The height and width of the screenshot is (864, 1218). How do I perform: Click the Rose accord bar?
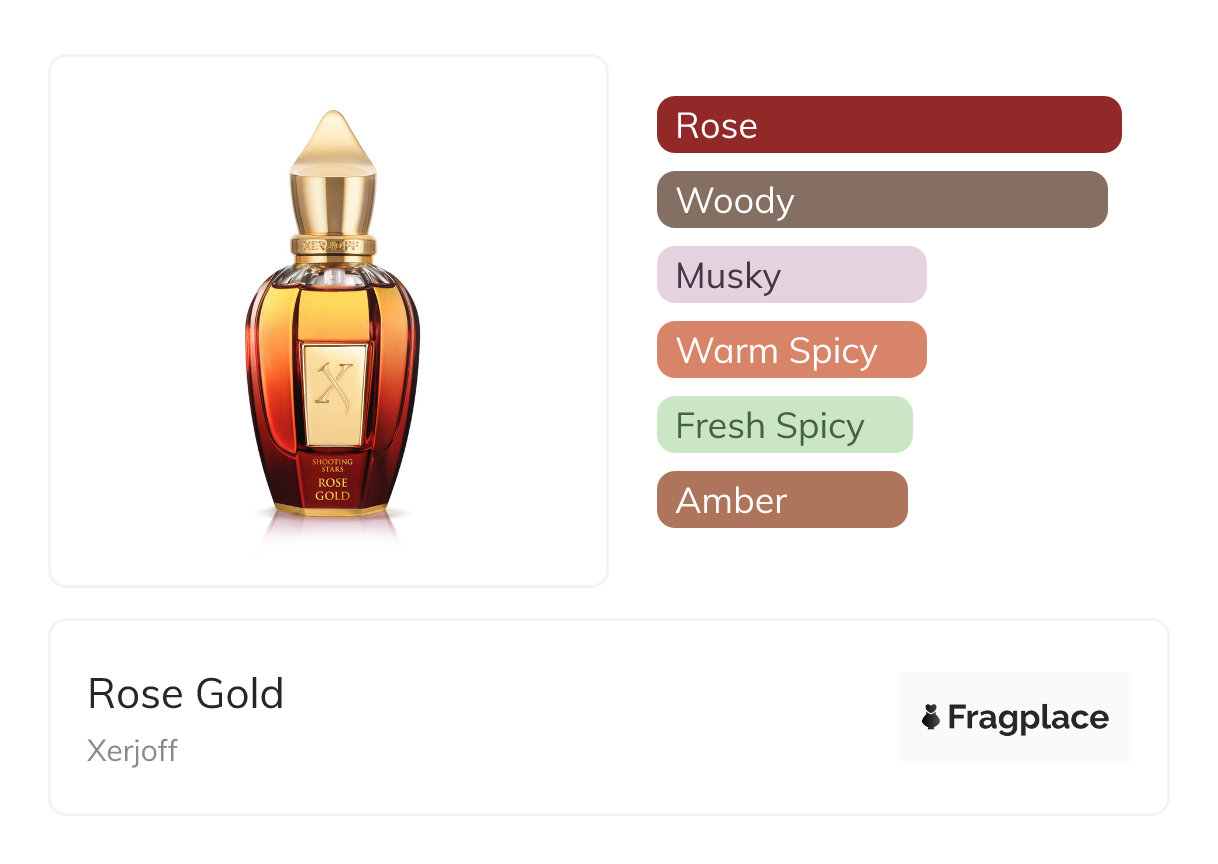click(x=888, y=125)
